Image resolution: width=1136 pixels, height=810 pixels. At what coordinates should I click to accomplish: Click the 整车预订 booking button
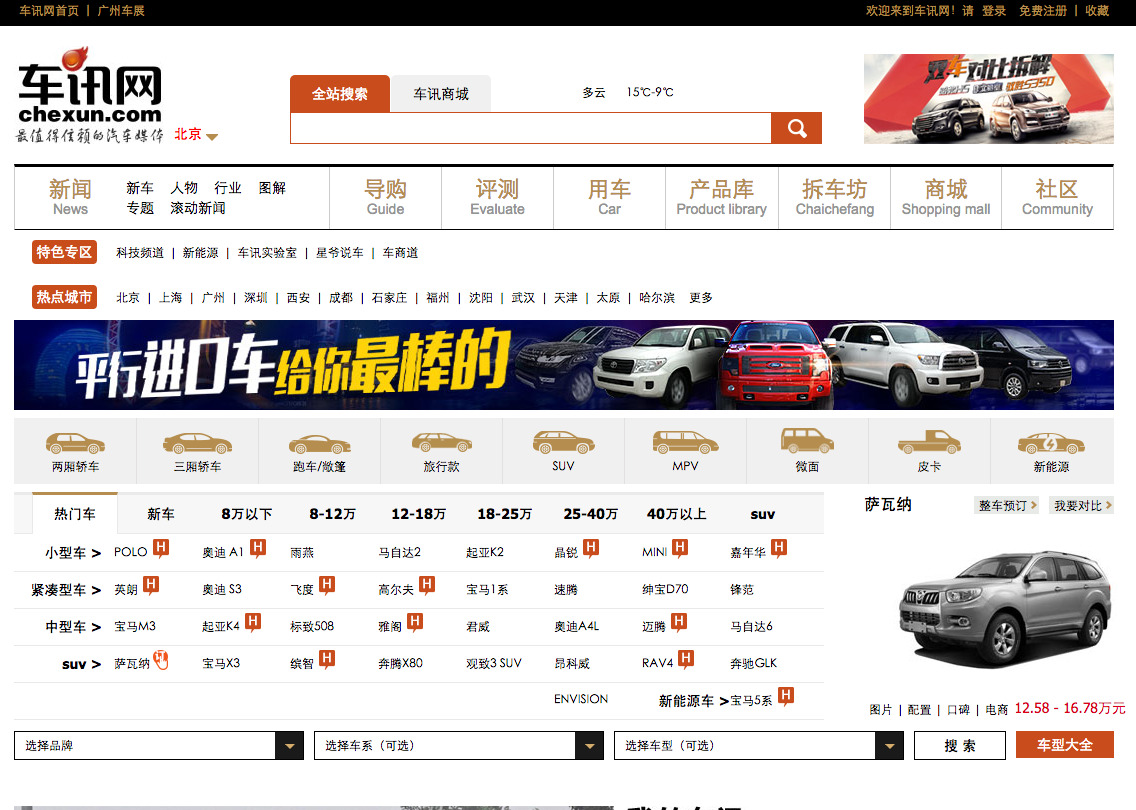[1006, 506]
